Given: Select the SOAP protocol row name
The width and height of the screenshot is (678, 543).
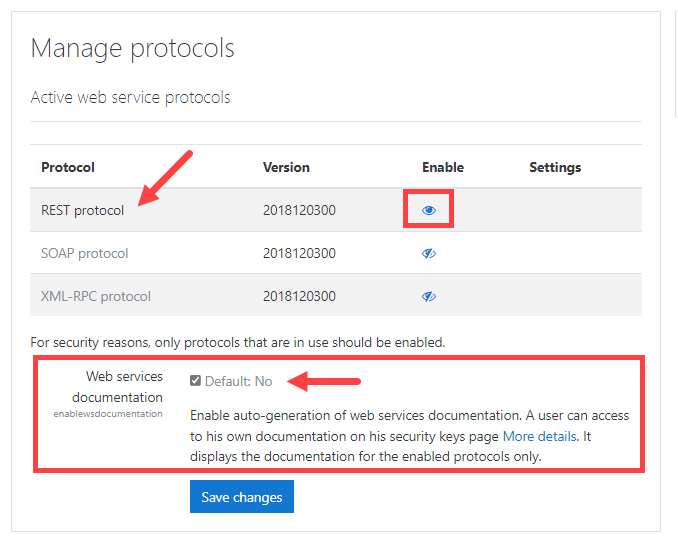Looking at the screenshot, I should coord(85,254).
